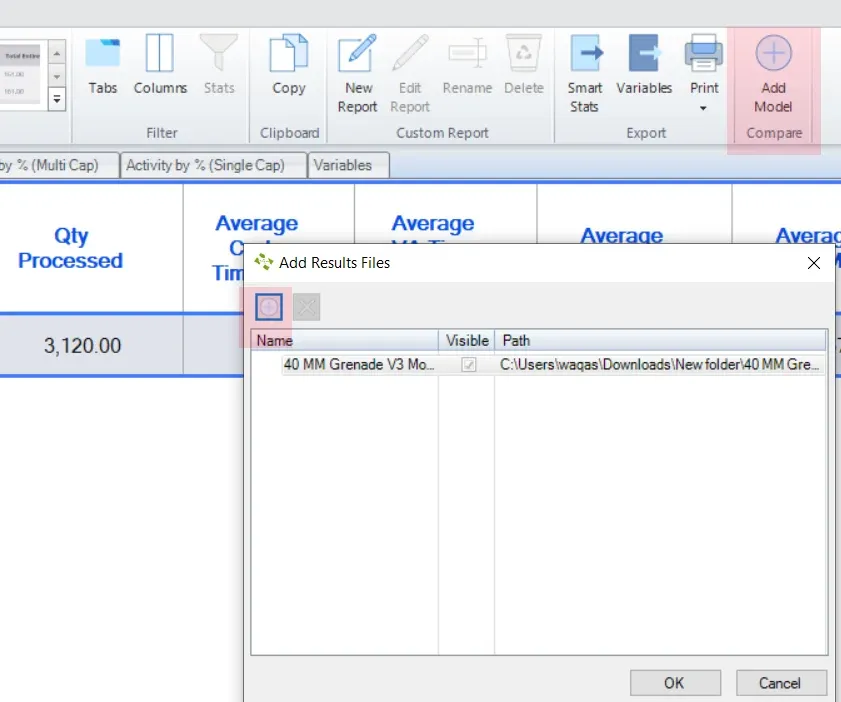
Task: Open the Print dropdown arrow
Action: coord(703,108)
